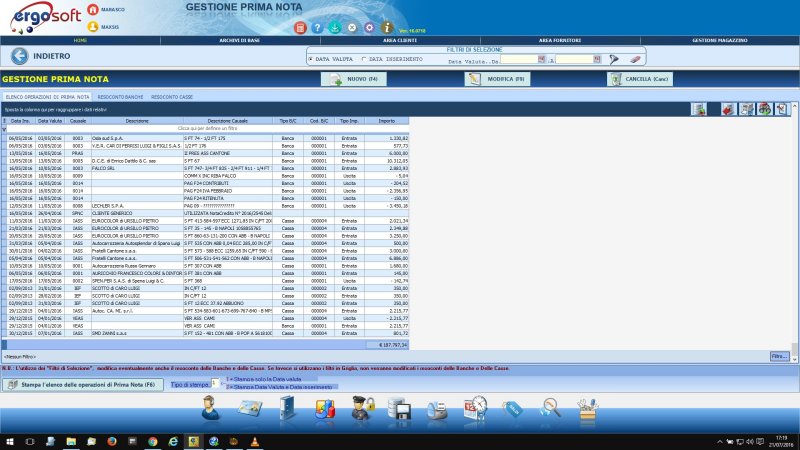Sort by the Descrizione Causale column header
Image resolution: width=800 pixels, height=450 pixels.
228,121
